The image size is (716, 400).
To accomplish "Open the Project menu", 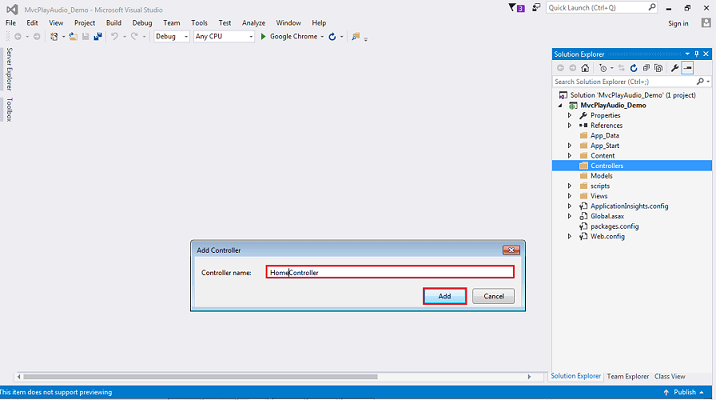I will tap(84, 23).
